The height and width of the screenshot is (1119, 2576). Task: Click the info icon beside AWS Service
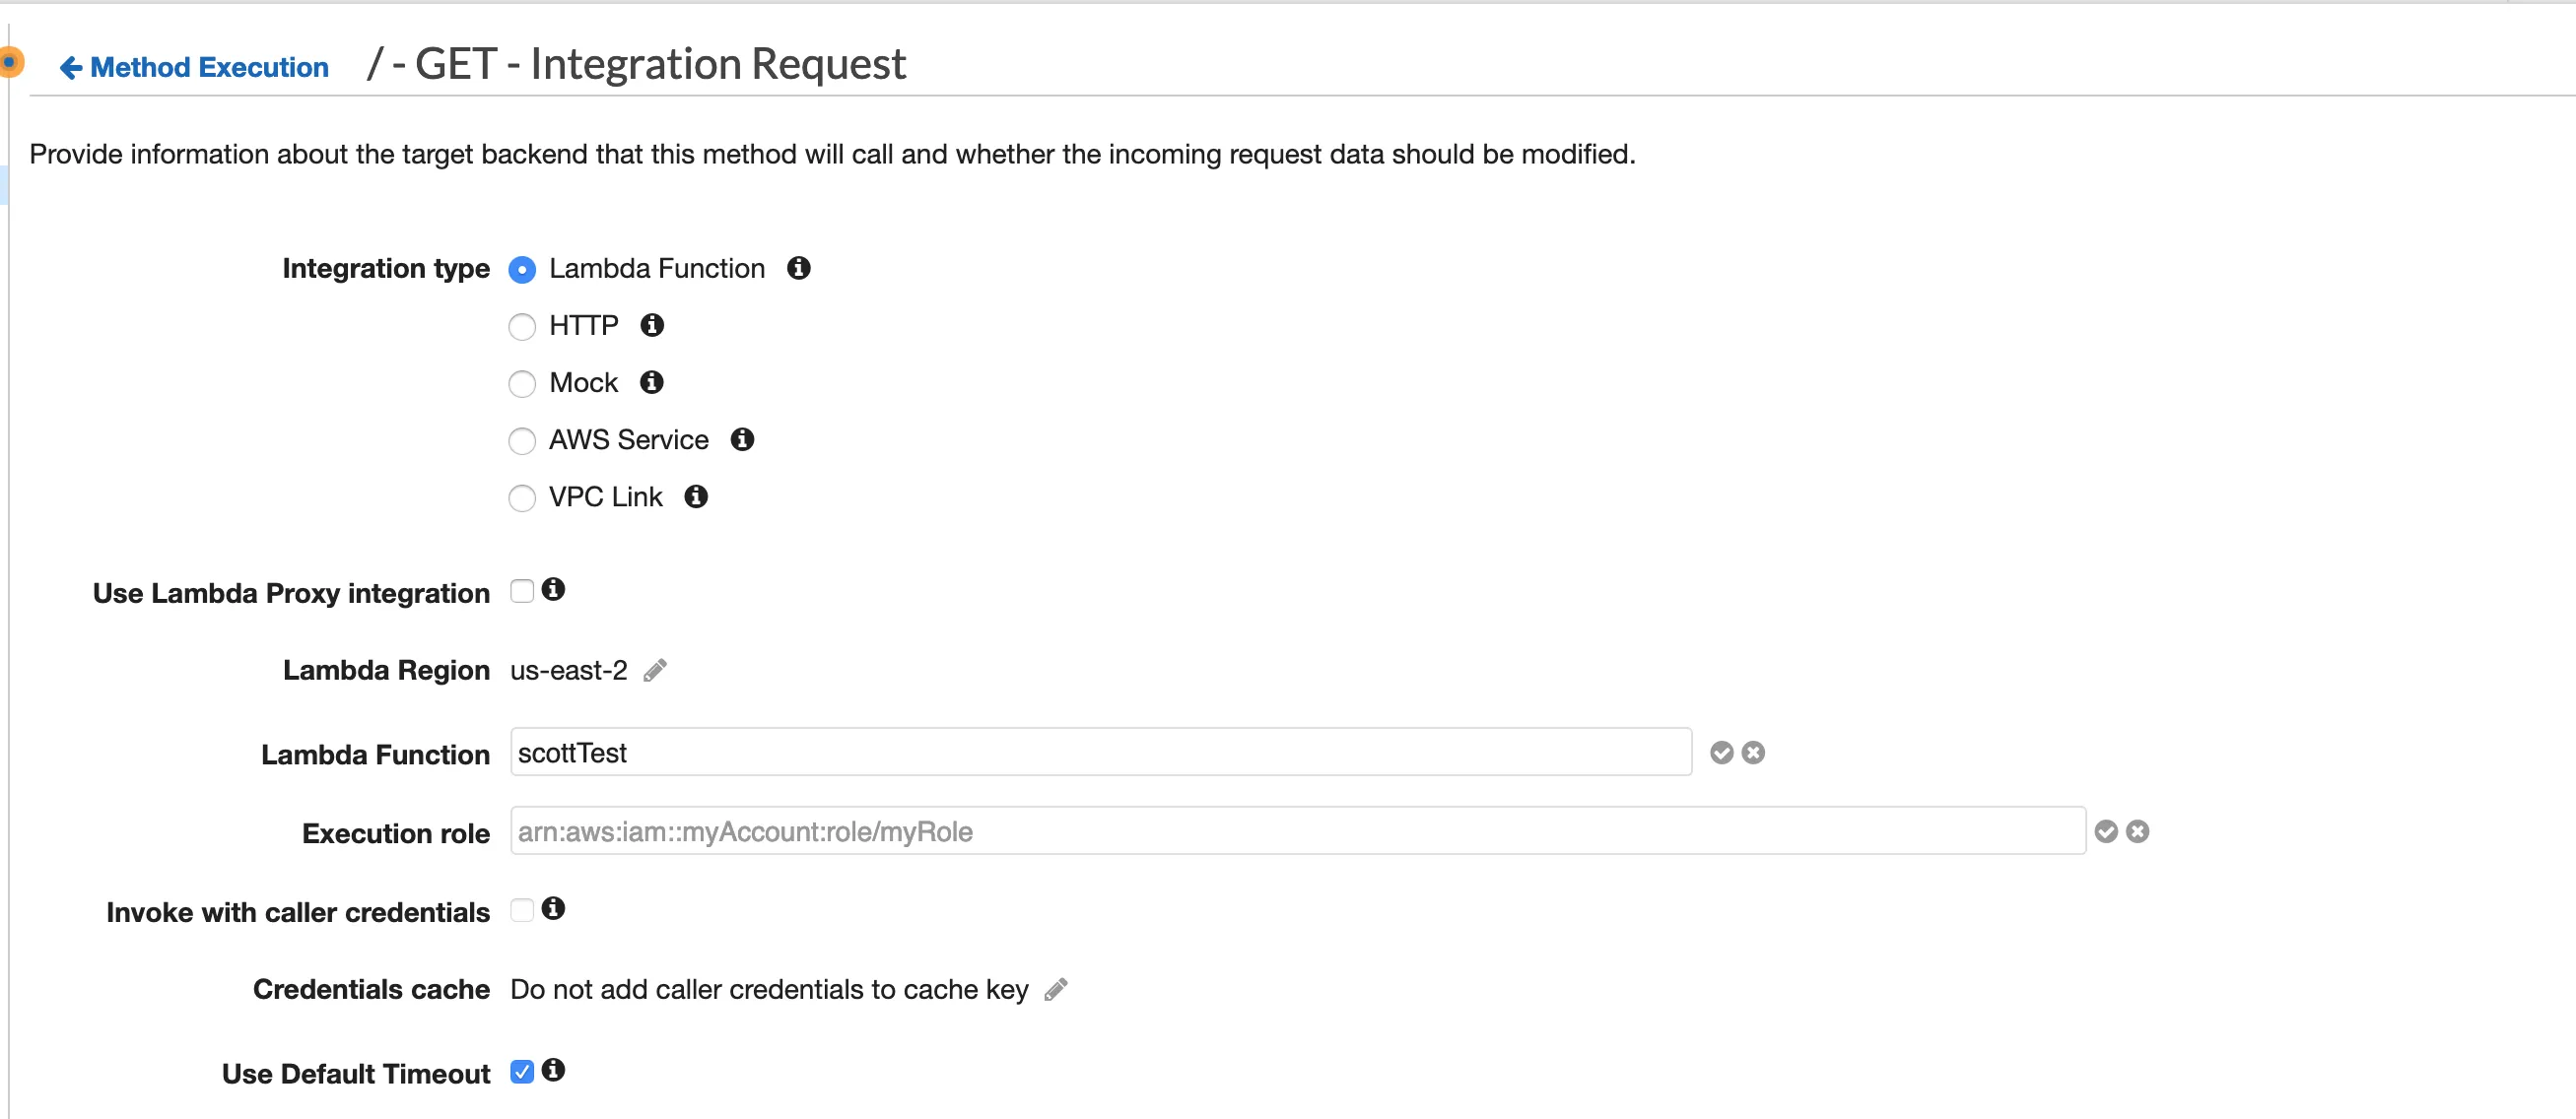[x=742, y=439]
